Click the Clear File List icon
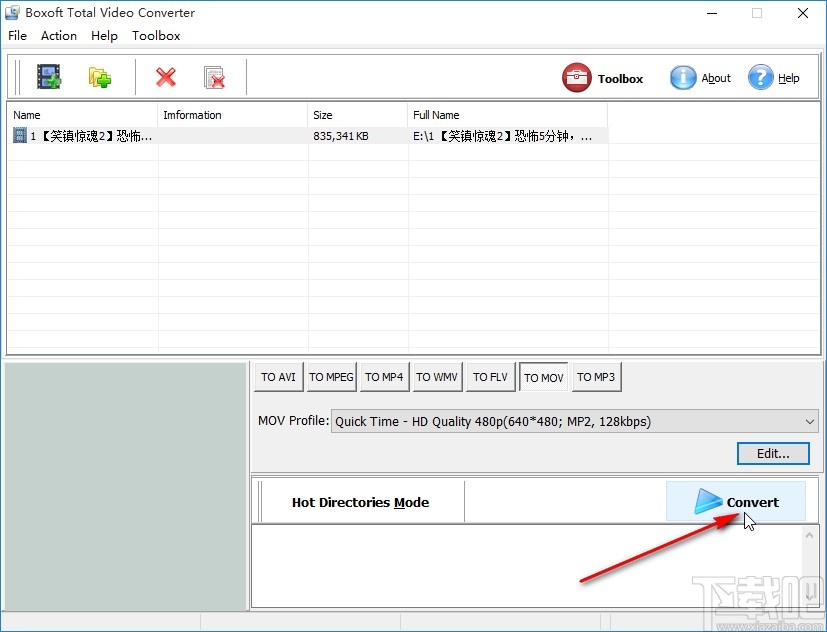Image resolution: width=827 pixels, height=632 pixels. pyautogui.click(x=213, y=77)
